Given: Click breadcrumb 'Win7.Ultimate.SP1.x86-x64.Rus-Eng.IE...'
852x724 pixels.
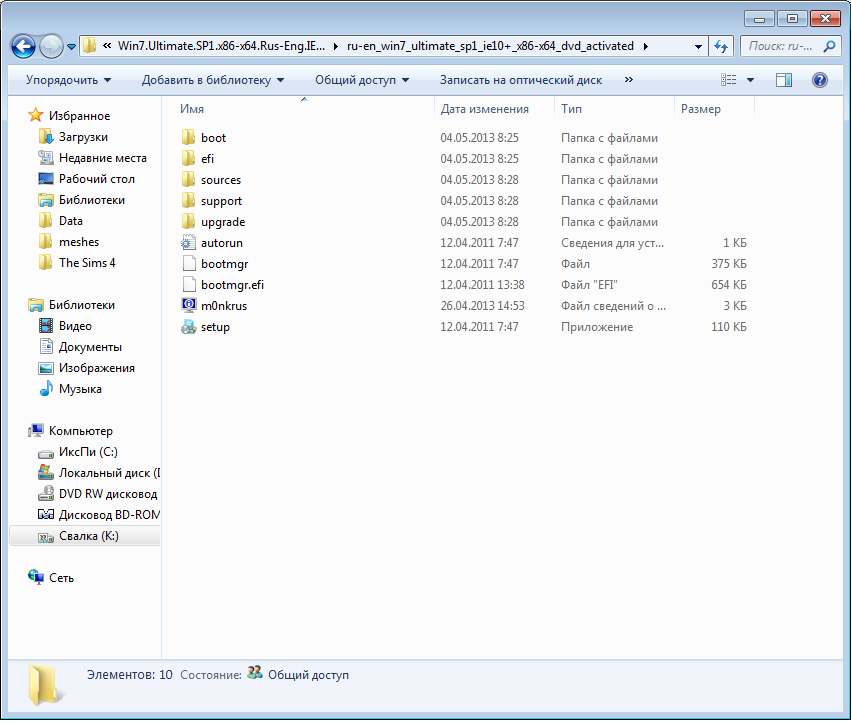Looking at the screenshot, I should [x=221, y=46].
